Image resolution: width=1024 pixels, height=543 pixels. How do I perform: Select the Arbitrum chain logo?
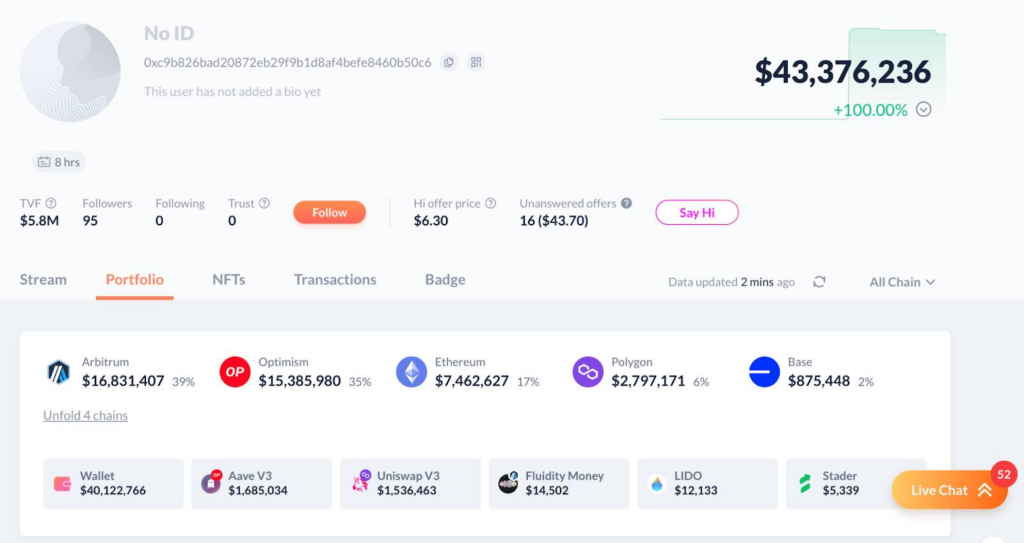(59, 373)
